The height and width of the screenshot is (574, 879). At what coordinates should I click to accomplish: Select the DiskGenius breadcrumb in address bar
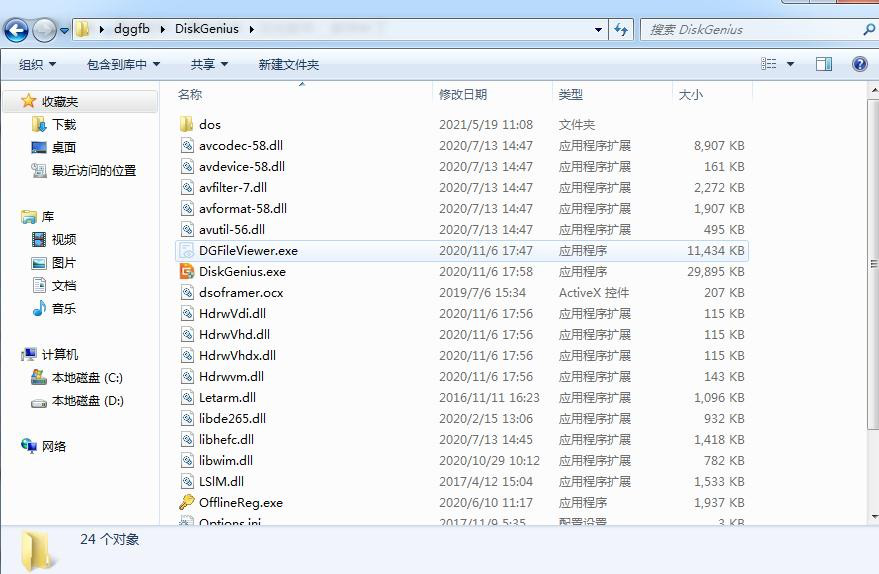click(x=207, y=29)
